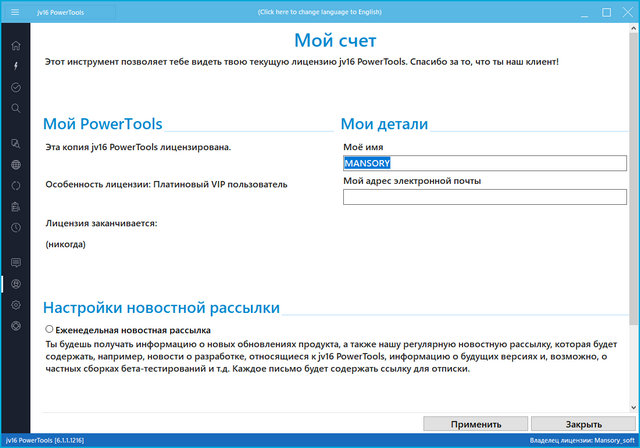Viewport: 640px width, 448px height.
Task: Open the My Account user icon
Action: pos(15,284)
